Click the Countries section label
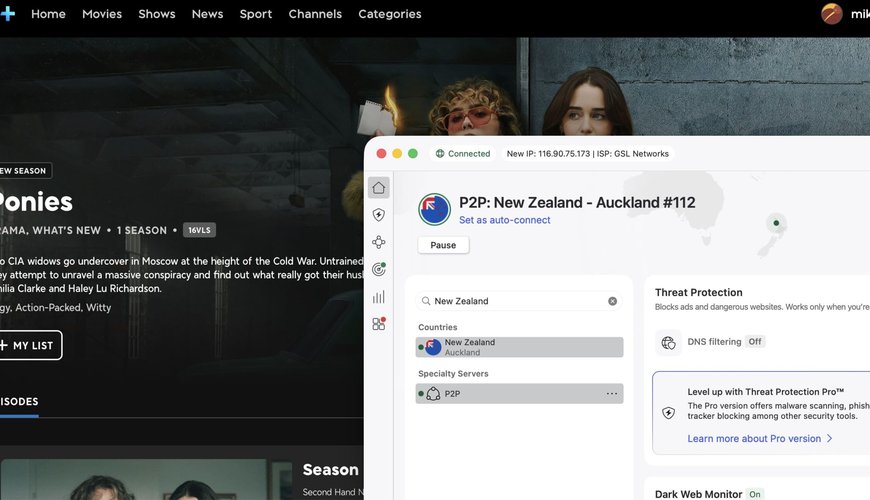 (x=438, y=327)
